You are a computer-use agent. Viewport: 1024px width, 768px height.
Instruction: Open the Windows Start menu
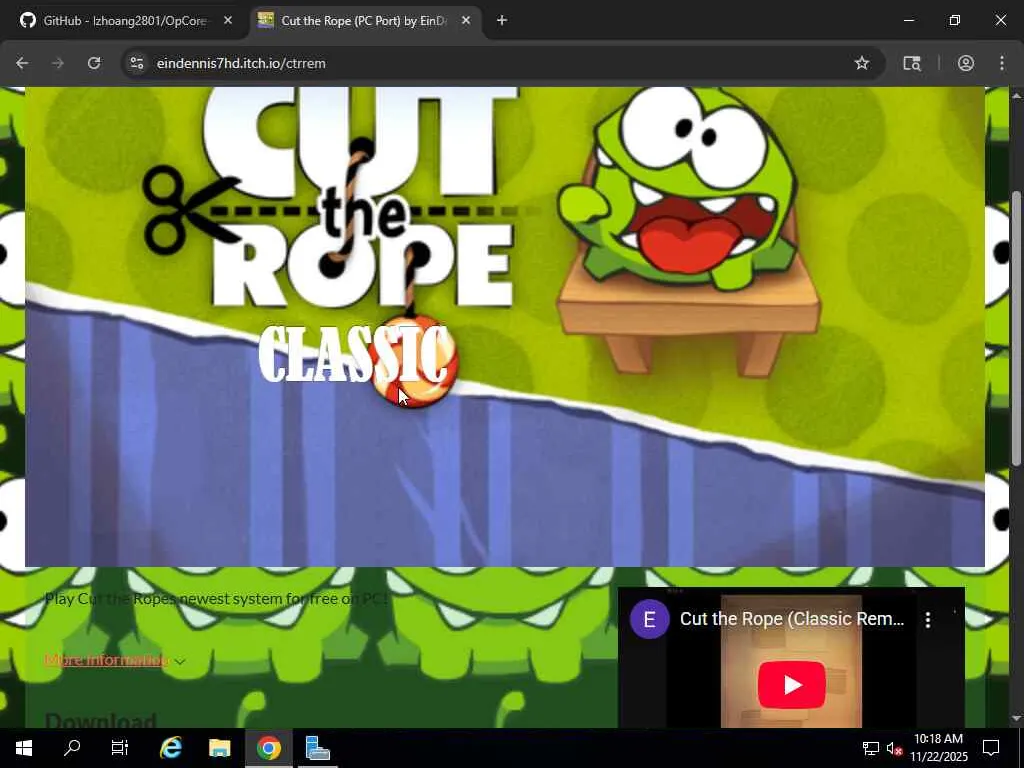pyautogui.click(x=24, y=748)
